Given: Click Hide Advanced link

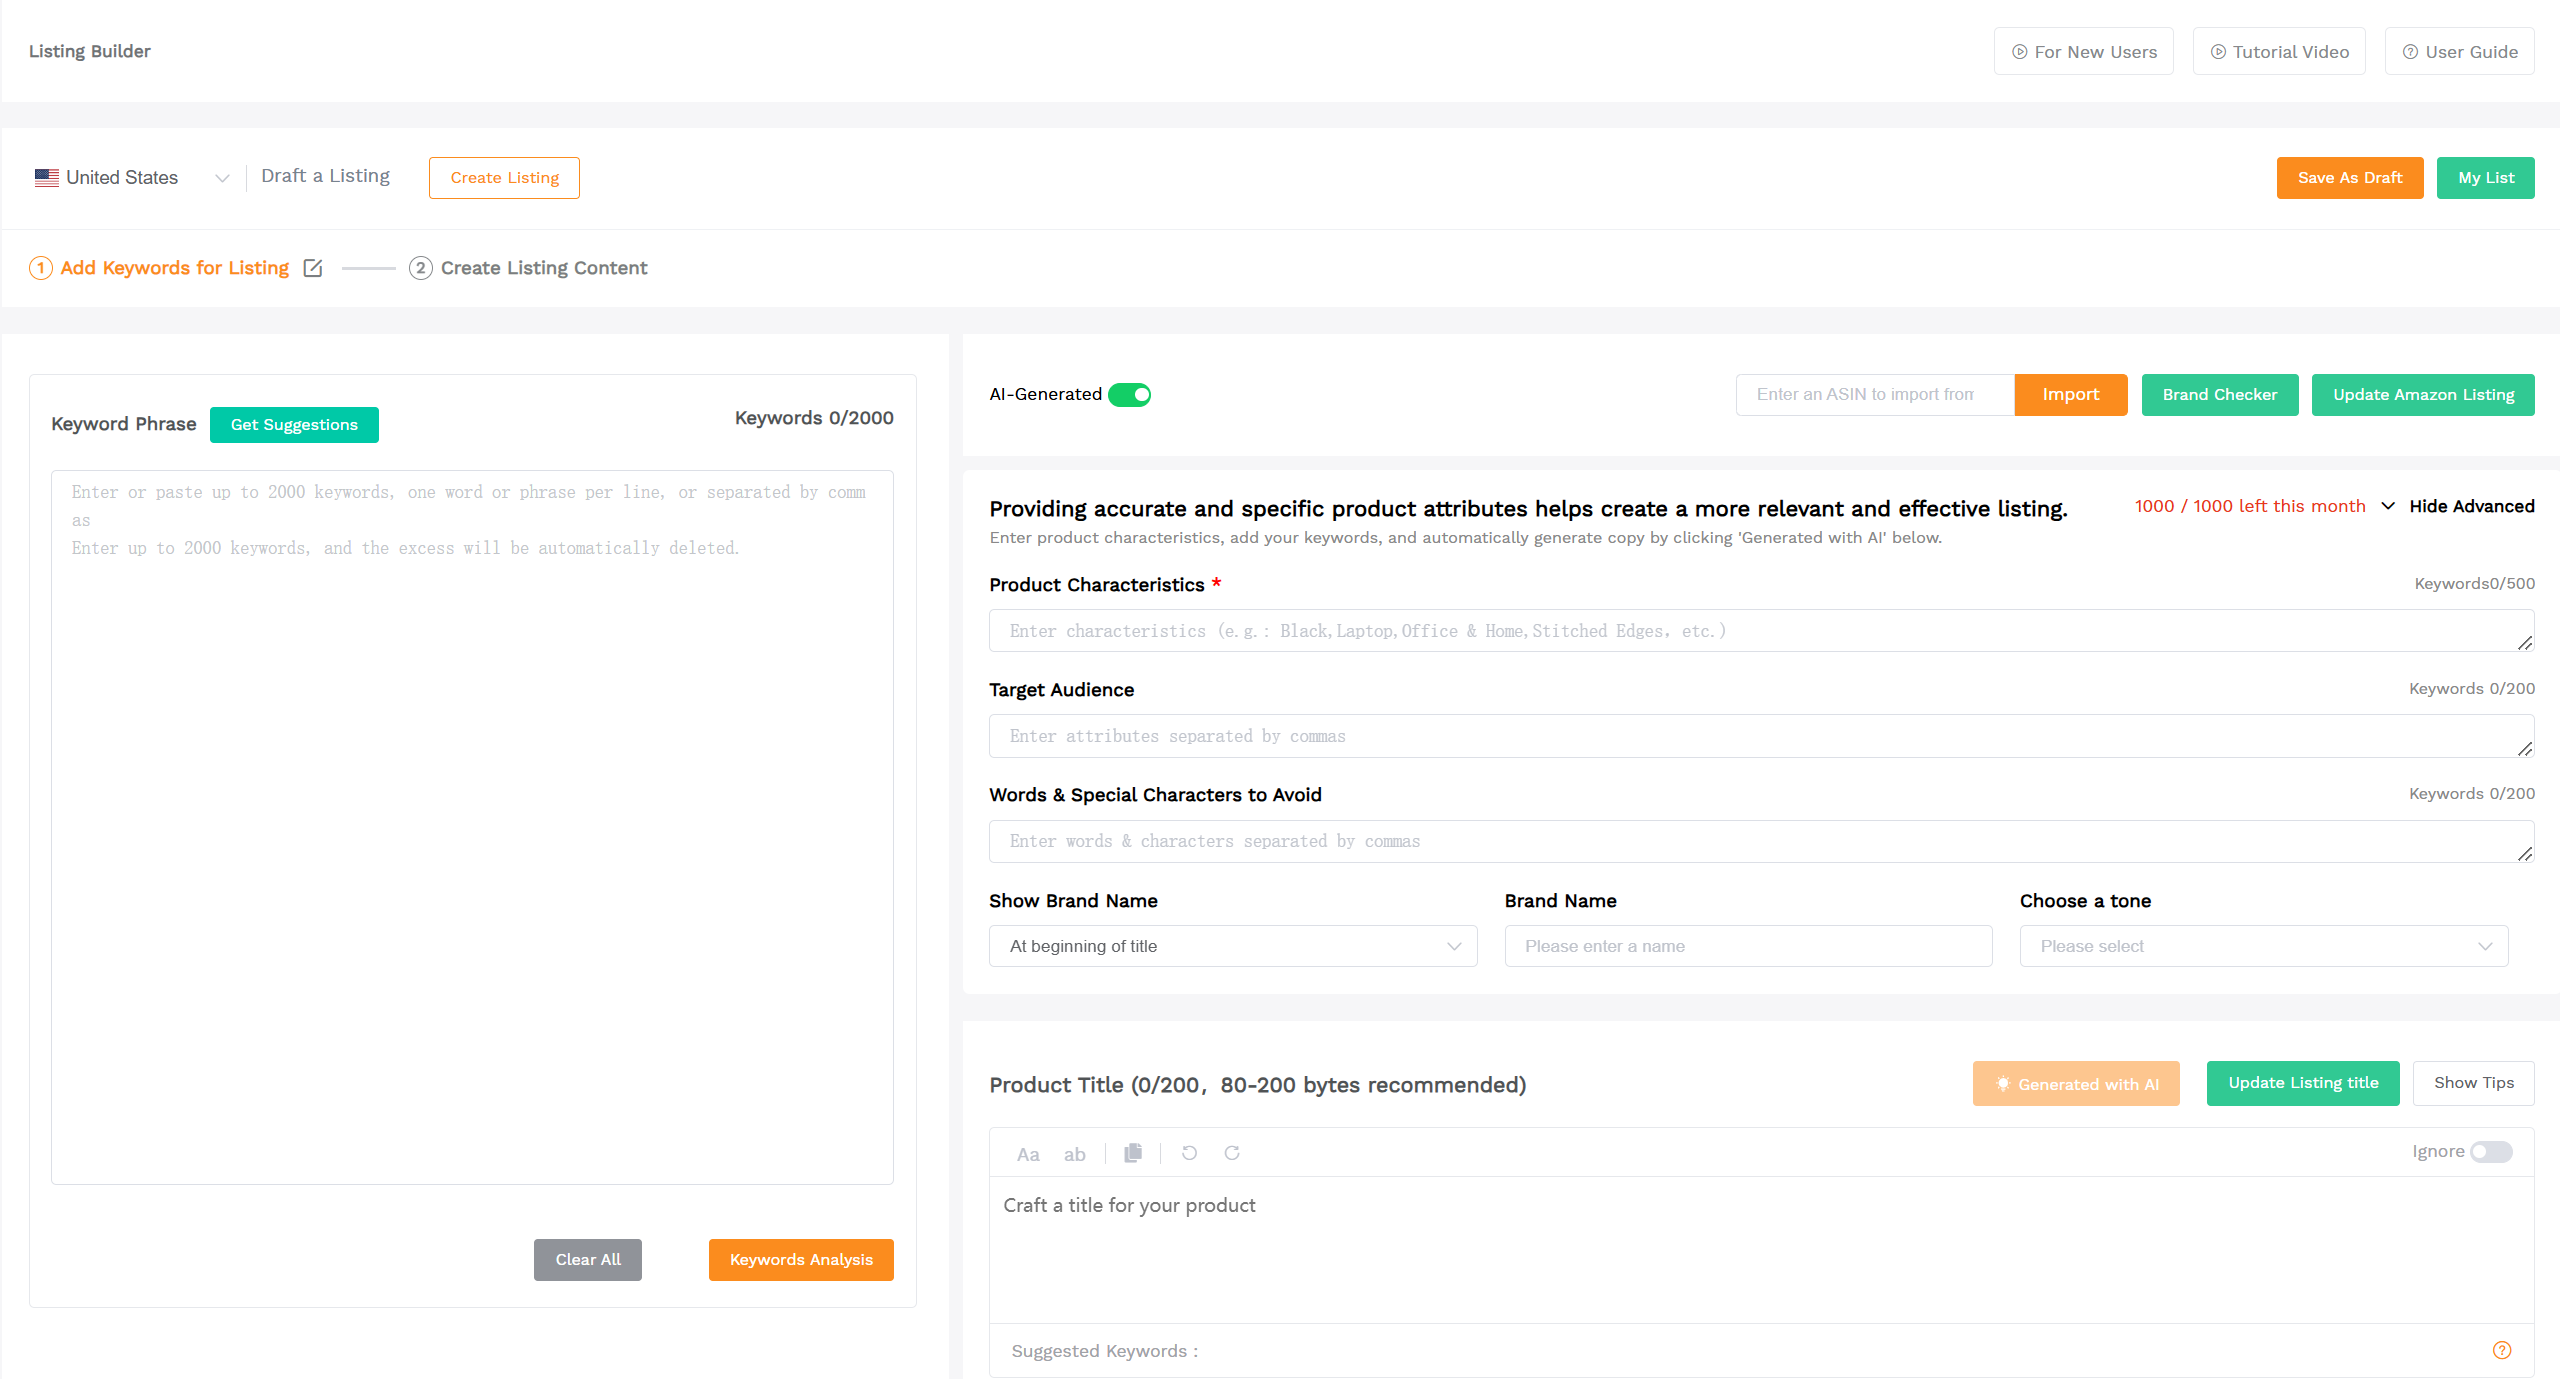Looking at the screenshot, I should tap(2471, 505).
